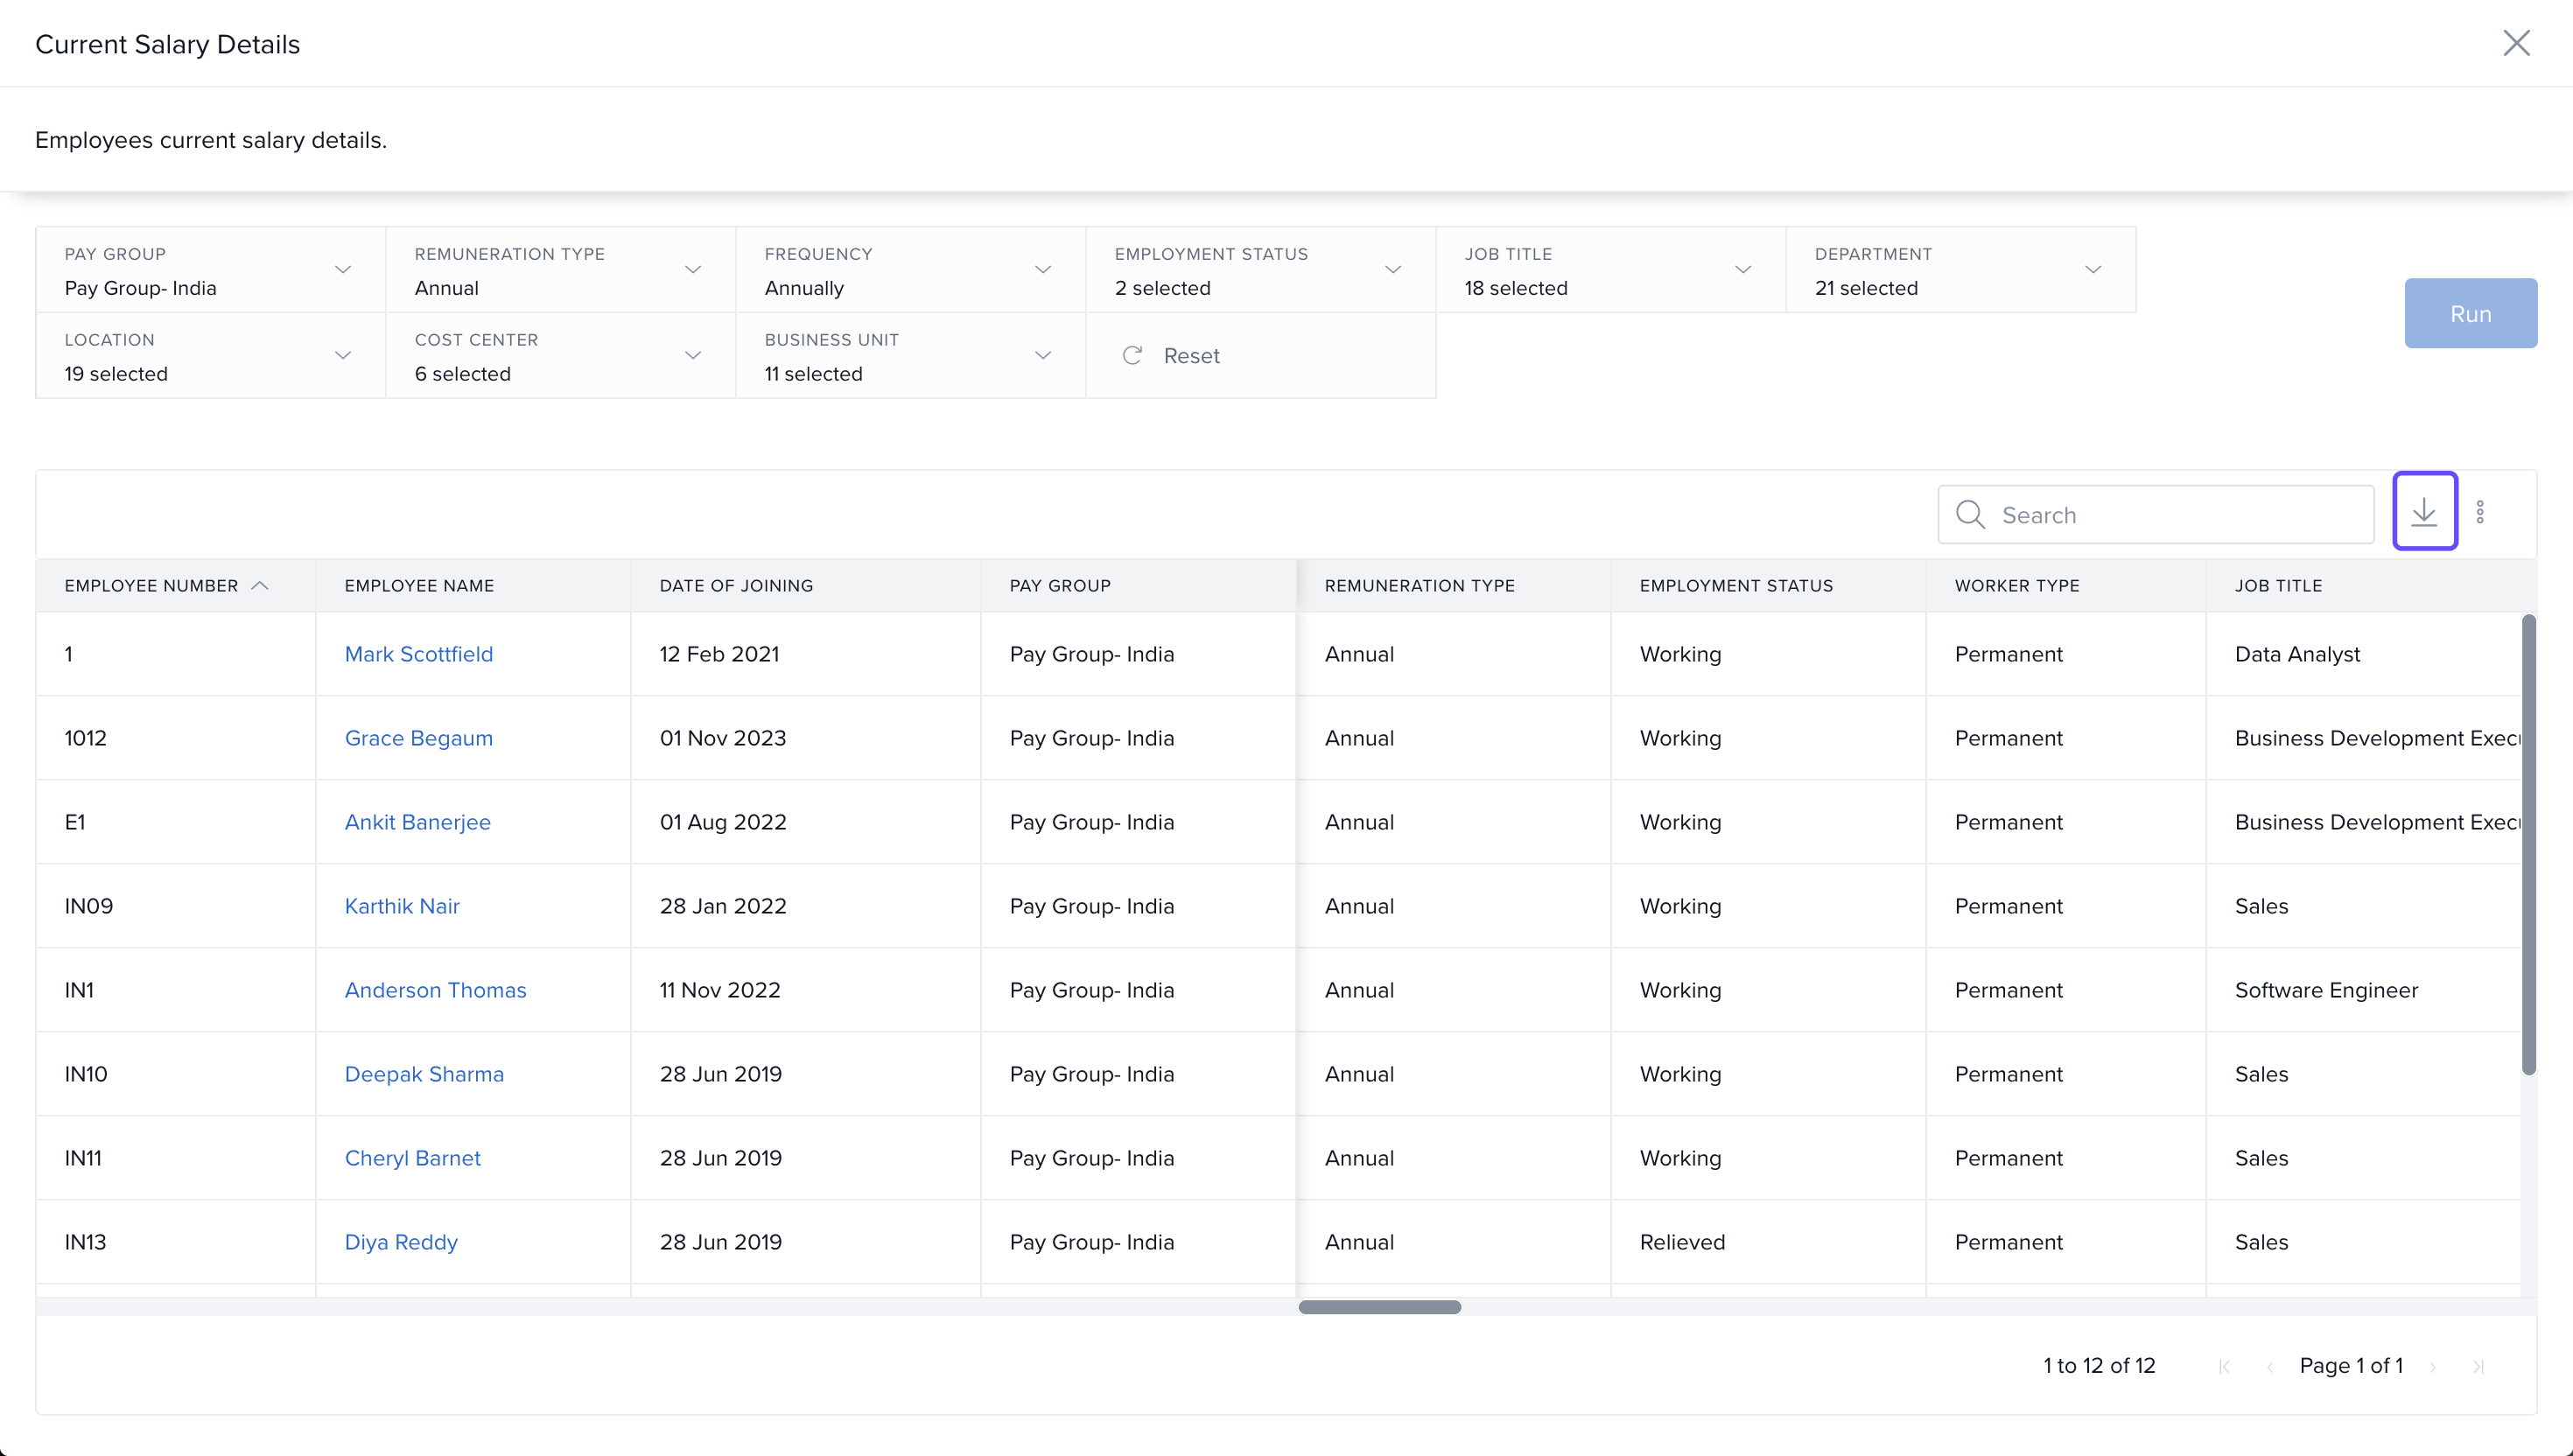2573x1456 pixels.
Task: Click into the Search input field
Action: tap(2180, 515)
